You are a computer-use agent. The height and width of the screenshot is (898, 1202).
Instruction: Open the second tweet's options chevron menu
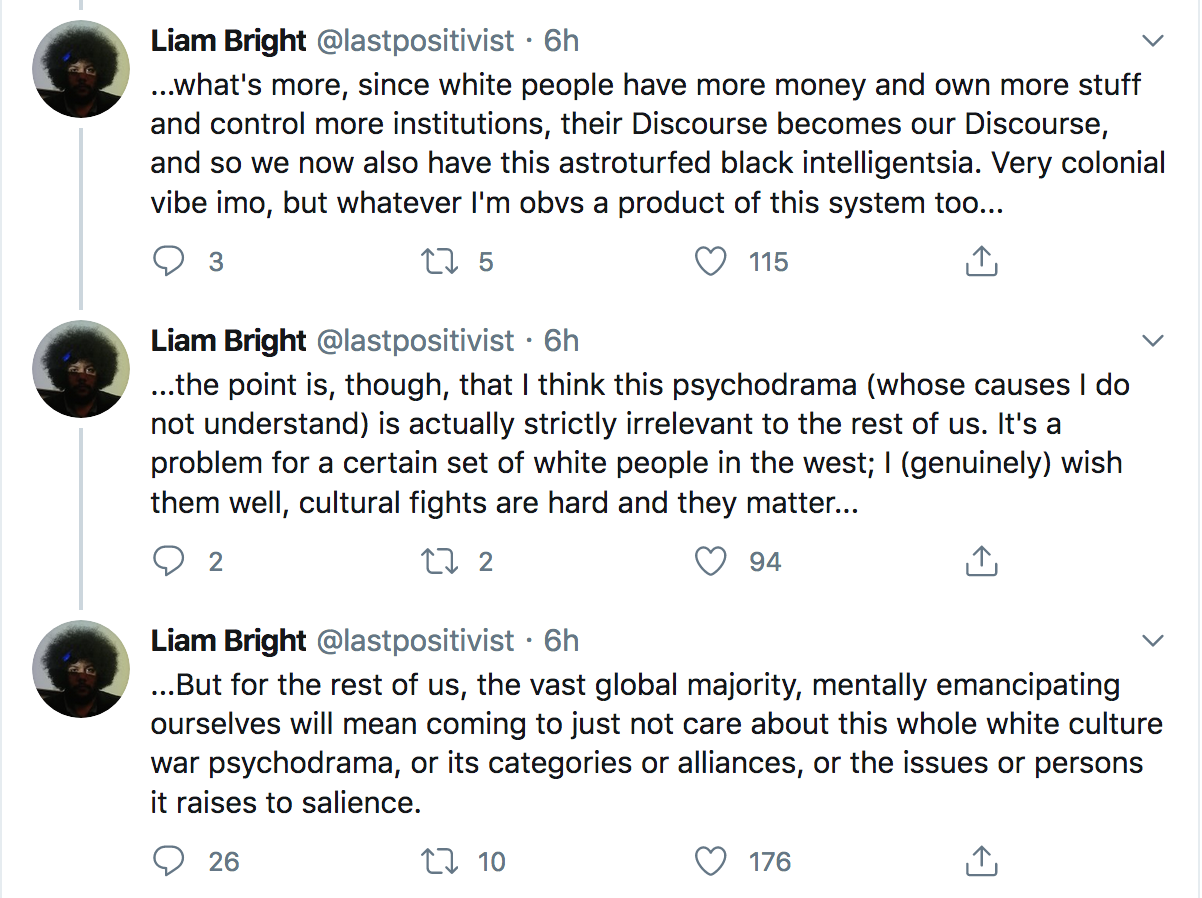pyautogui.click(x=1153, y=342)
